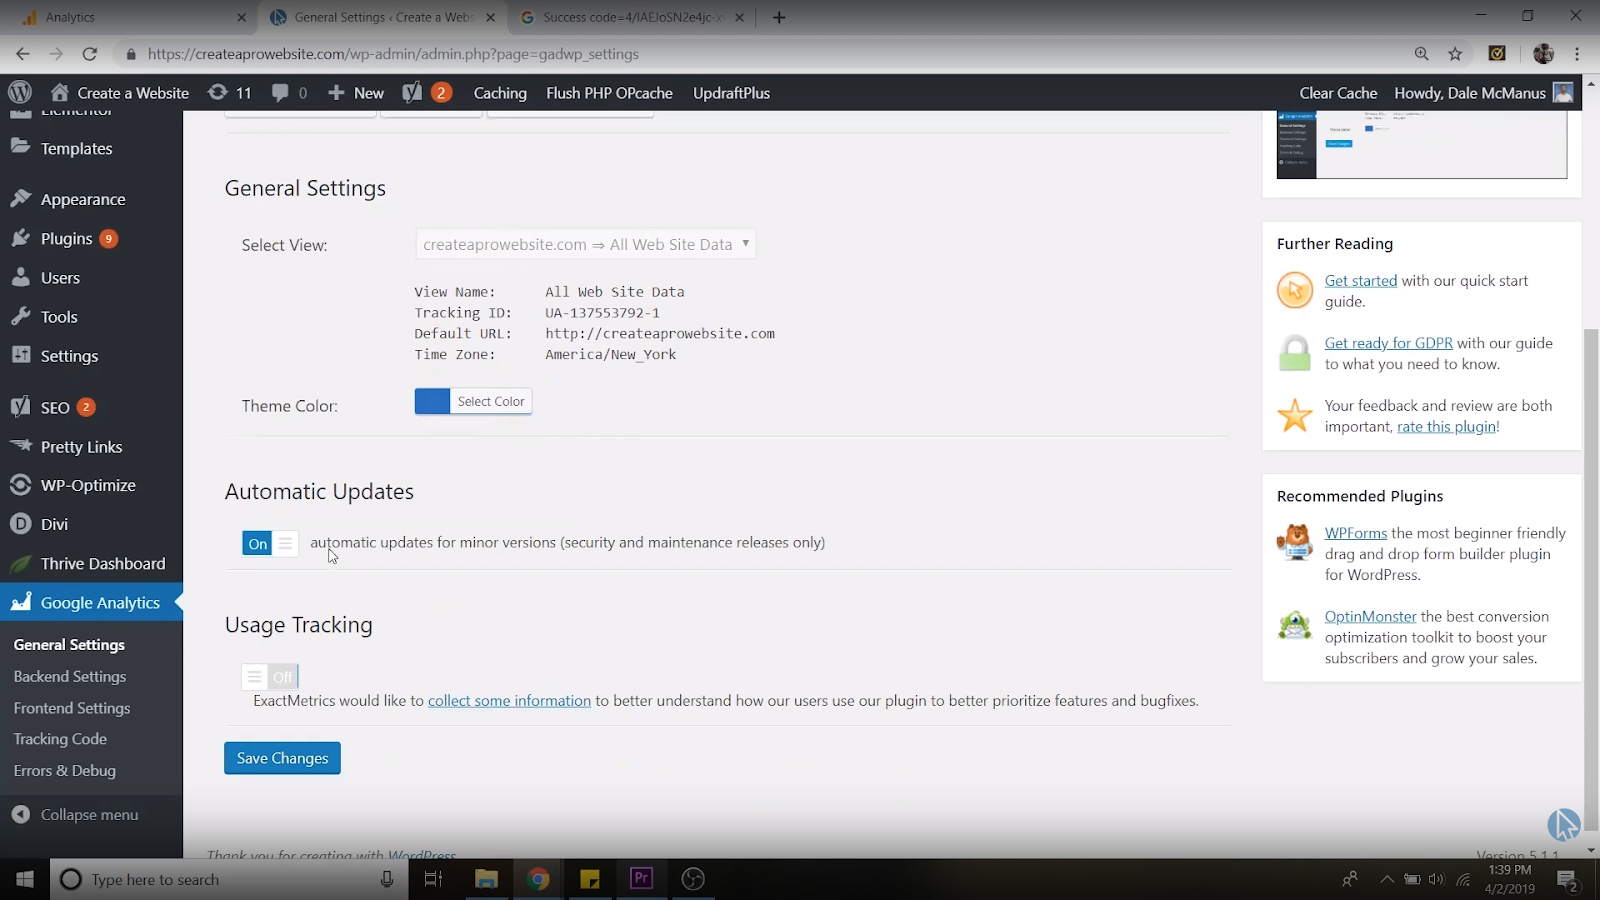
Task: Click the WordPress logo in admin bar
Action: [20, 93]
